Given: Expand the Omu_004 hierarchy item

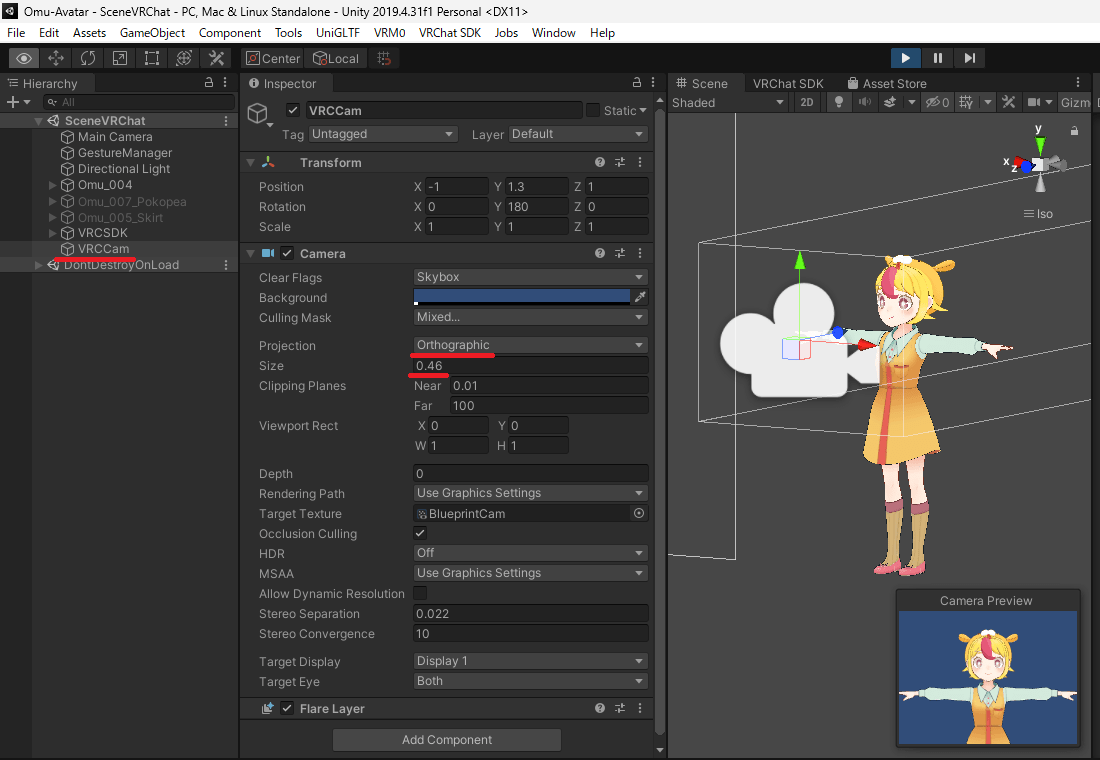Looking at the screenshot, I should click(53, 185).
